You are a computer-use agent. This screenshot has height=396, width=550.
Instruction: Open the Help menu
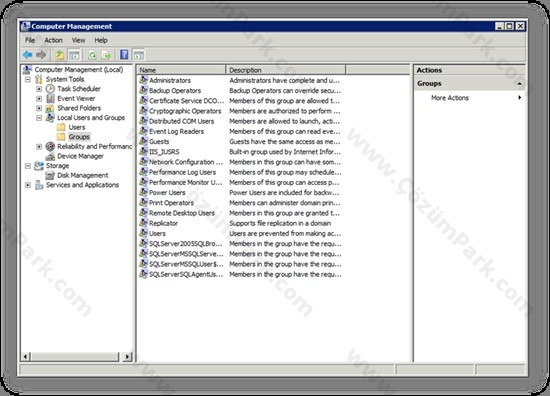click(x=101, y=40)
